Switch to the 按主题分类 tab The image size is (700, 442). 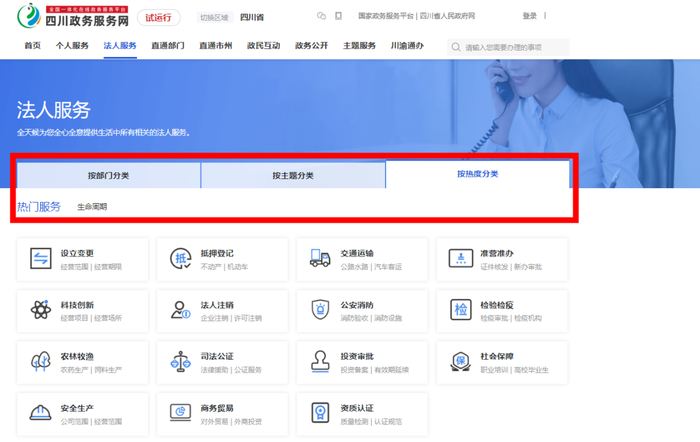point(293,175)
